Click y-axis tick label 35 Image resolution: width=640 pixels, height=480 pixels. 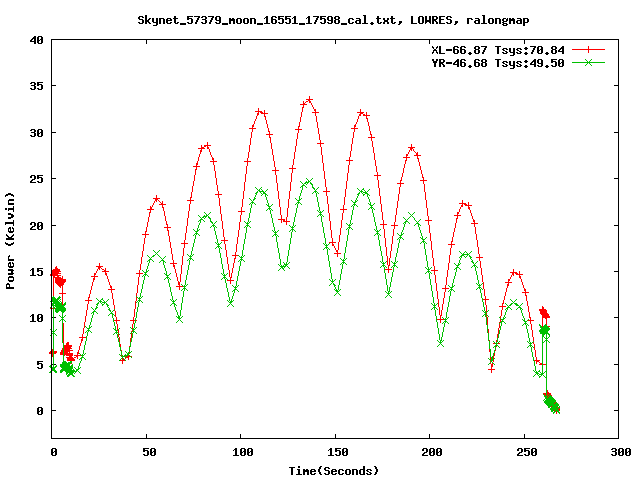(x=36, y=86)
